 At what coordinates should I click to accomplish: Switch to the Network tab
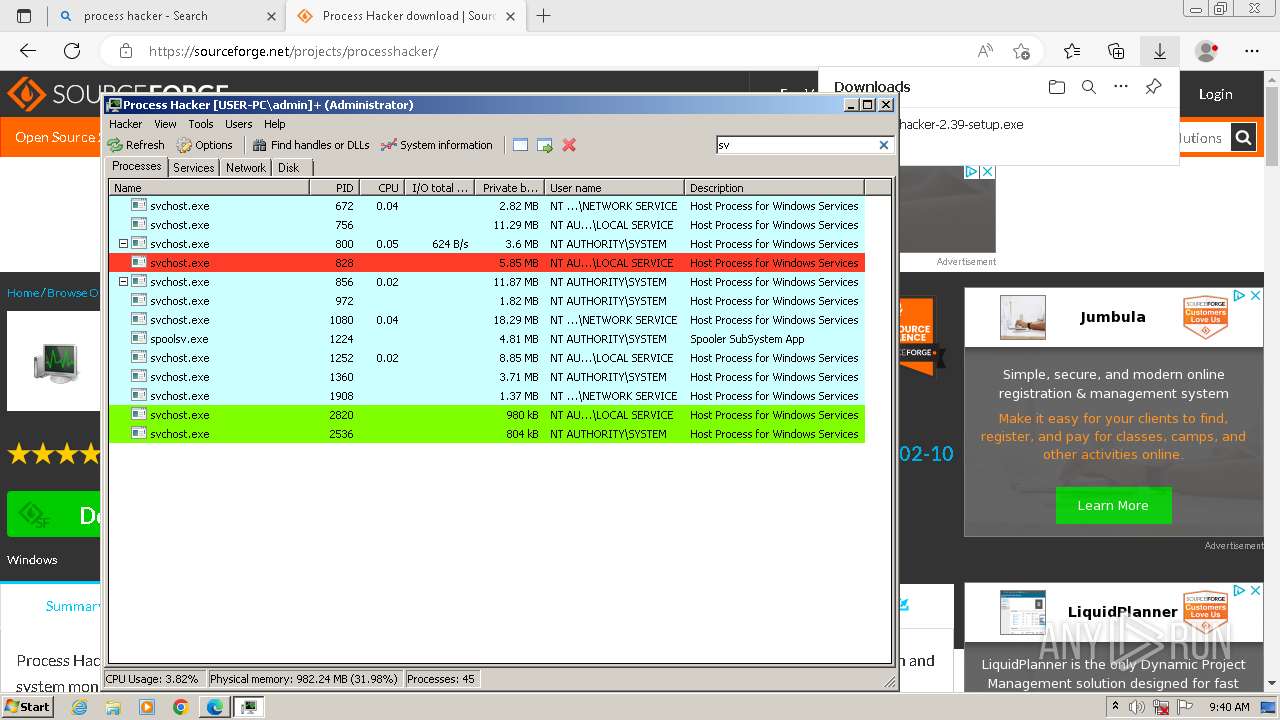coord(246,168)
